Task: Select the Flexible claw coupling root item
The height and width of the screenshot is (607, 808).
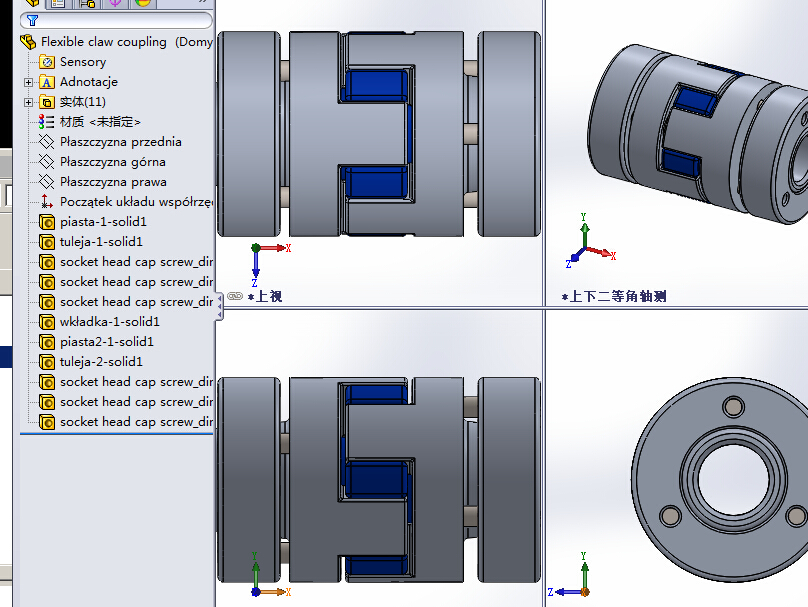Action: pos(116,42)
